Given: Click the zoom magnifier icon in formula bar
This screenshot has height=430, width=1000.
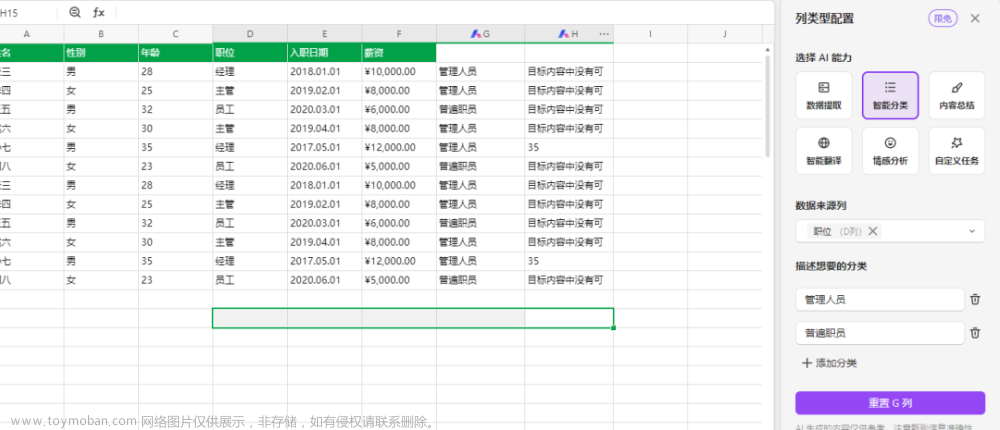Looking at the screenshot, I should [x=75, y=12].
